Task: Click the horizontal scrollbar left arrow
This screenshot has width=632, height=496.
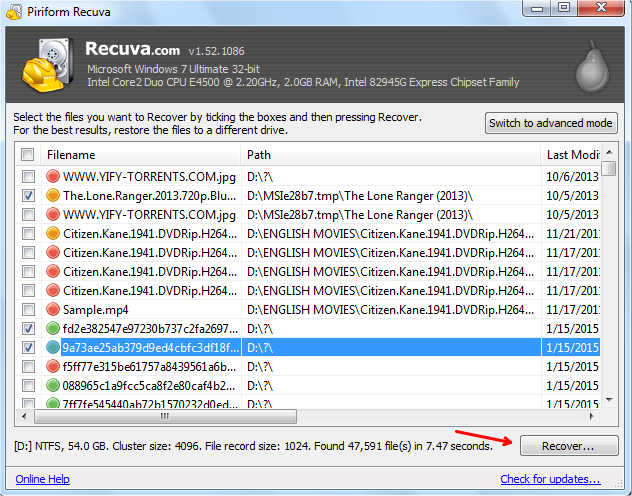Action: pos(24,416)
